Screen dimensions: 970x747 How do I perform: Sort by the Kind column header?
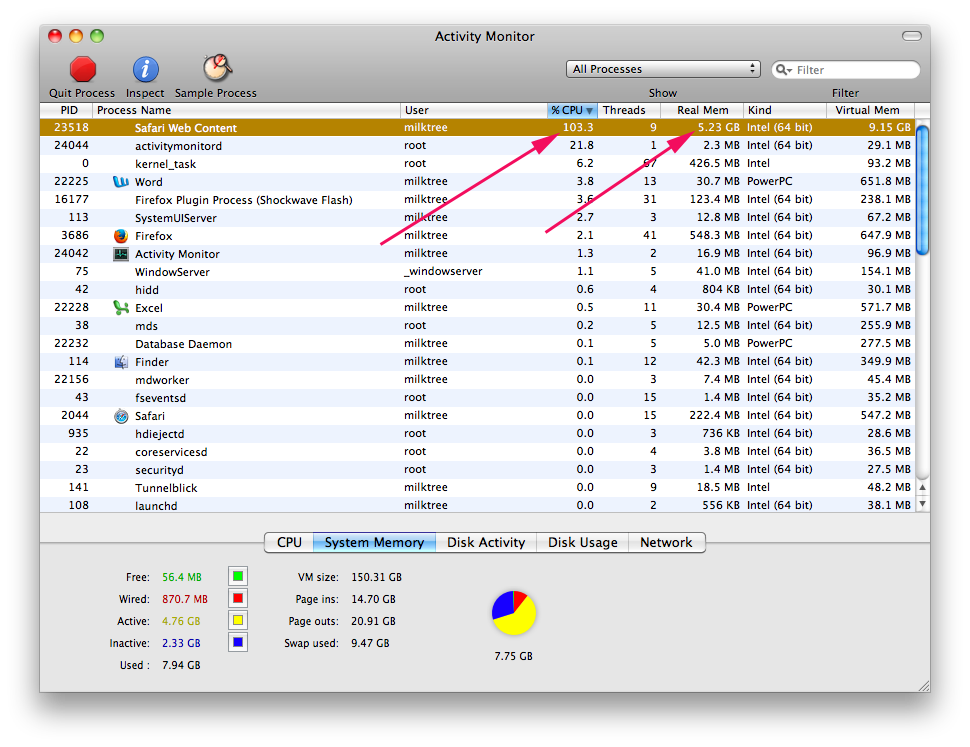pyautogui.click(x=784, y=110)
